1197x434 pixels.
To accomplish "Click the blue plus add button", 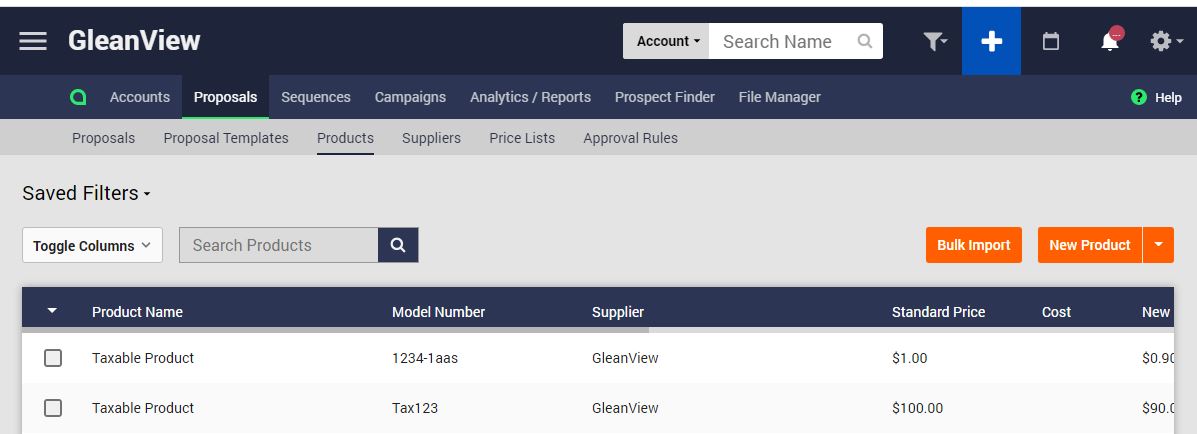I will point(991,41).
